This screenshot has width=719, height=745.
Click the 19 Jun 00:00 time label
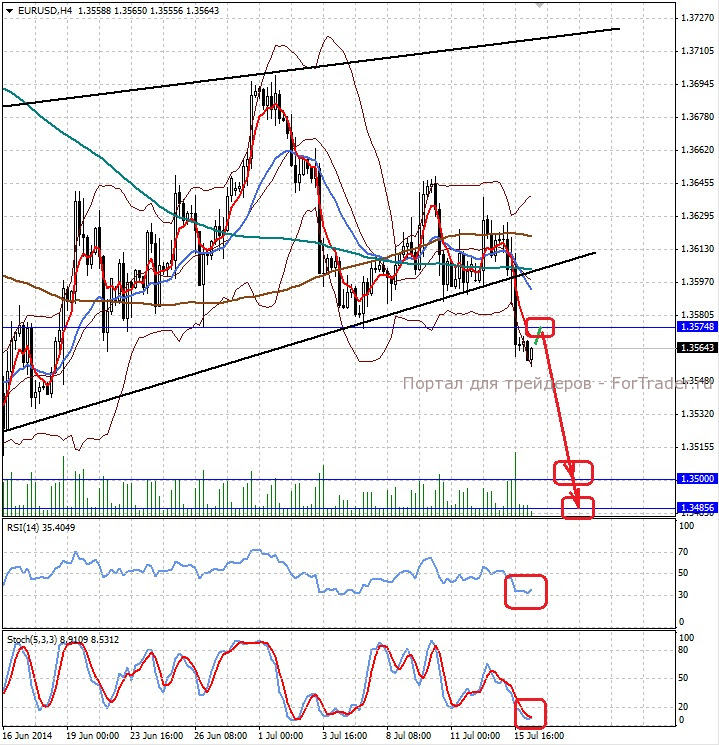93,735
